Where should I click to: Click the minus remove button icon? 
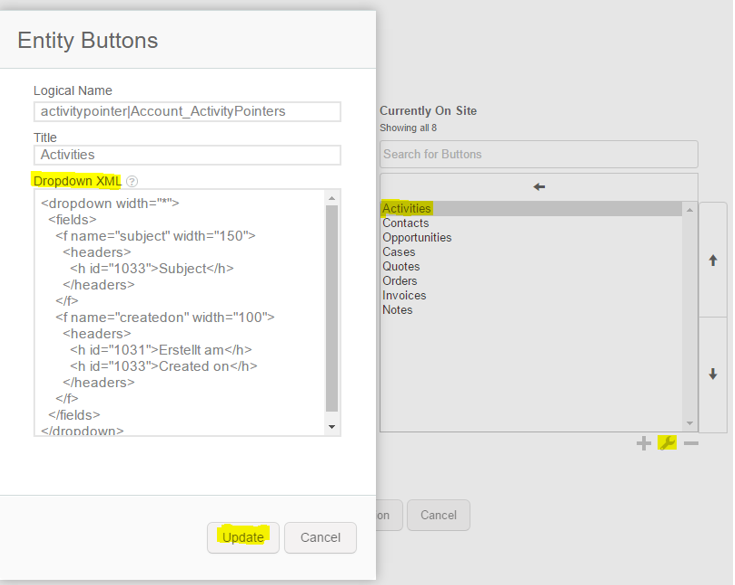coord(691,443)
